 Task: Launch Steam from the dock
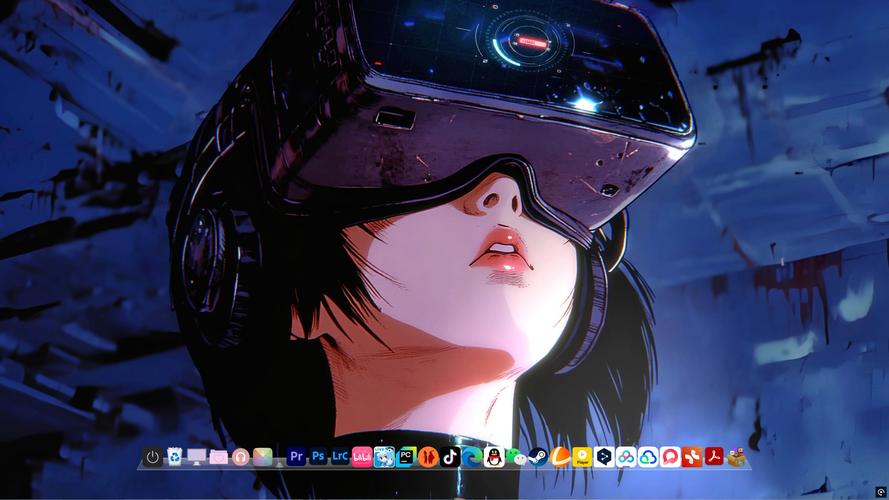[538, 457]
